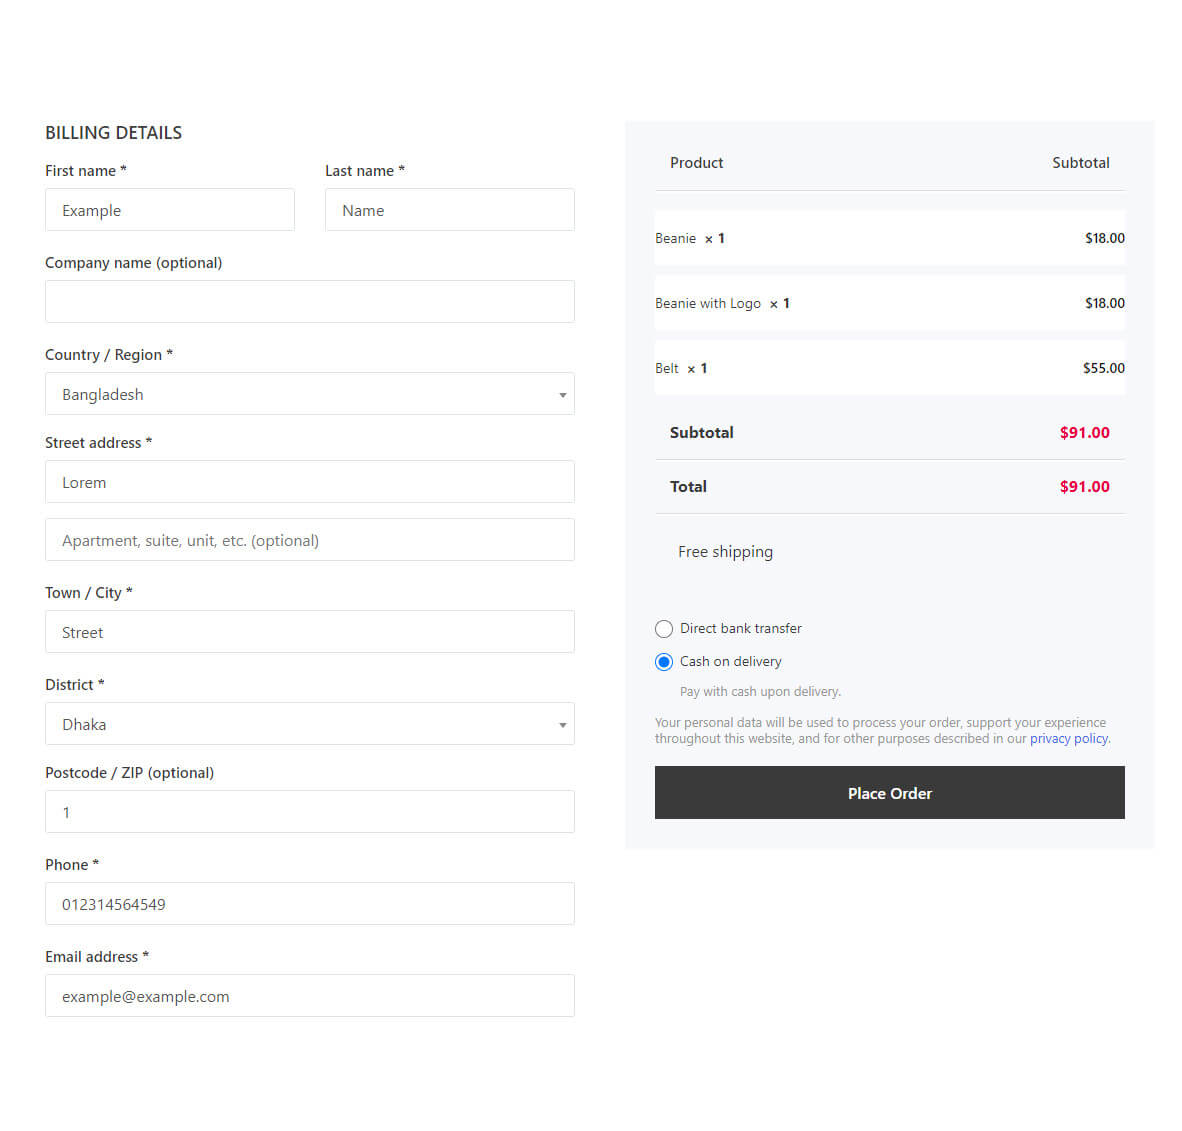Image resolution: width=1182 pixels, height=1131 pixels.
Task: Focus the First name field
Action: (170, 210)
